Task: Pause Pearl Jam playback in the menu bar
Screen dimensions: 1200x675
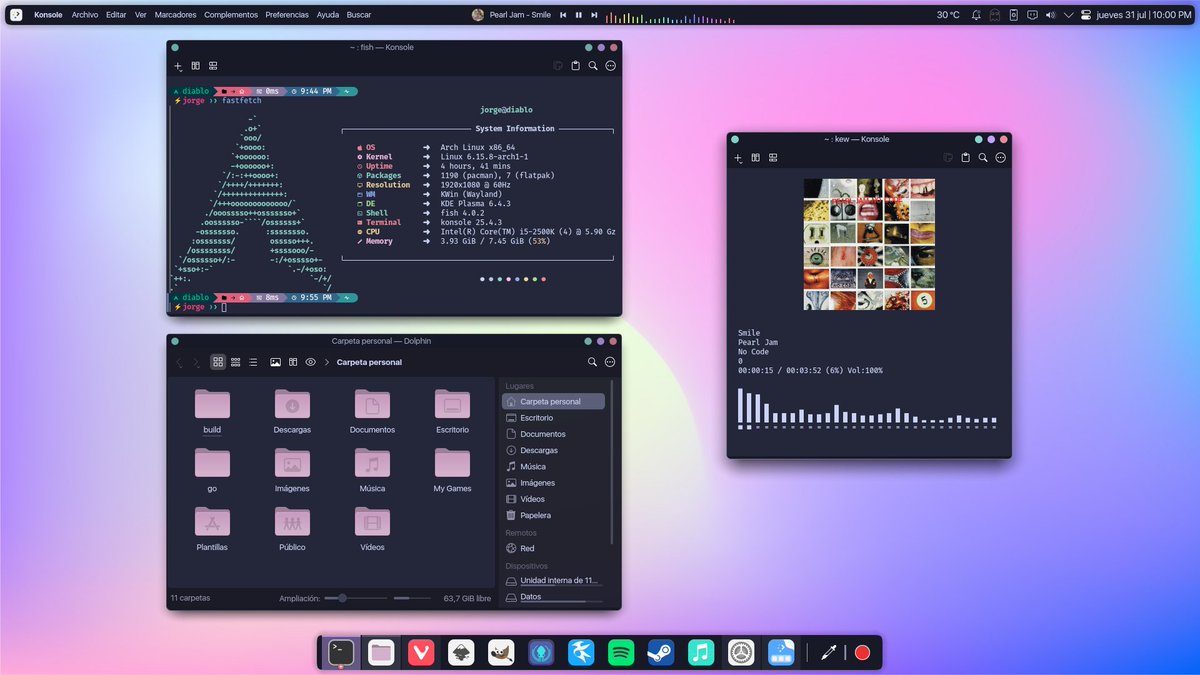Action: pyautogui.click(x=579, y=14)
